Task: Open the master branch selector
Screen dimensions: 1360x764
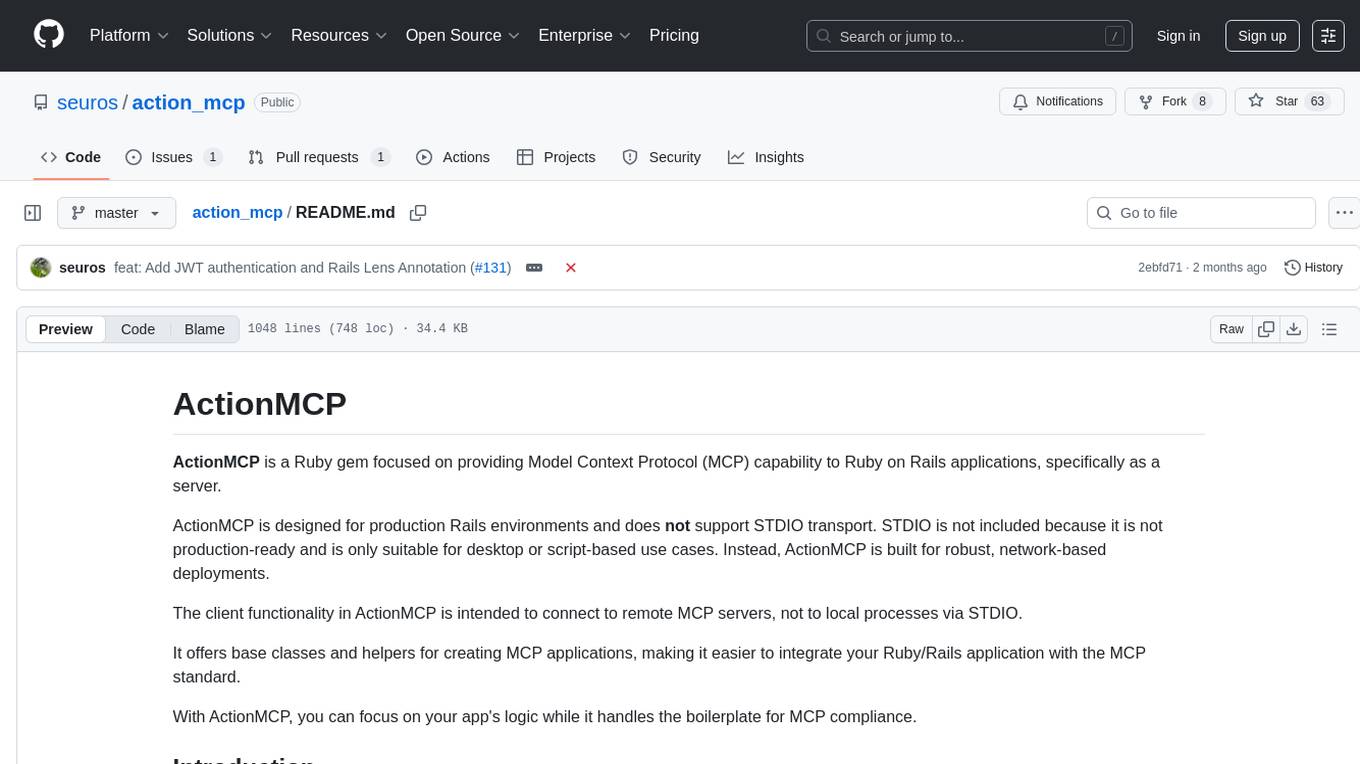Action: pos(116,213)
